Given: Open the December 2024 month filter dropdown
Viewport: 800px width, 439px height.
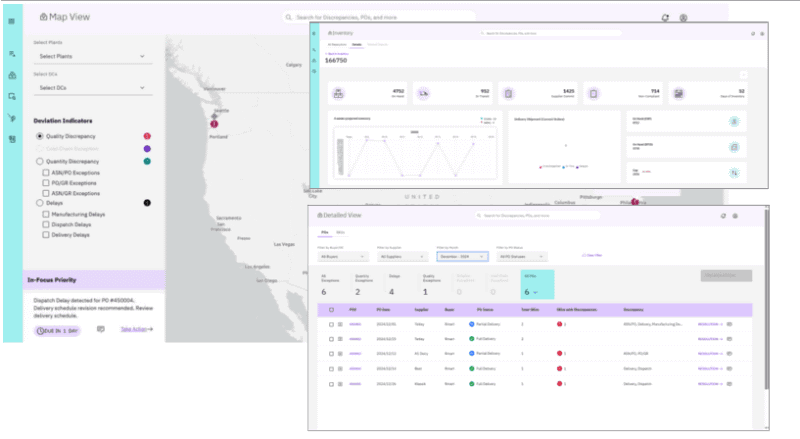Looking at the screenshot, I should (462, 256).
